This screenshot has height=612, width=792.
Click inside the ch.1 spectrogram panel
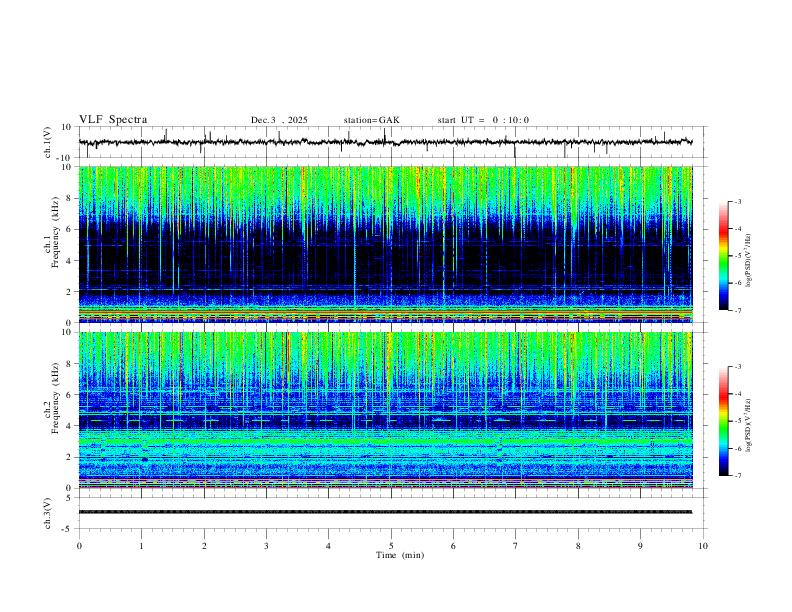coord(385,244)
